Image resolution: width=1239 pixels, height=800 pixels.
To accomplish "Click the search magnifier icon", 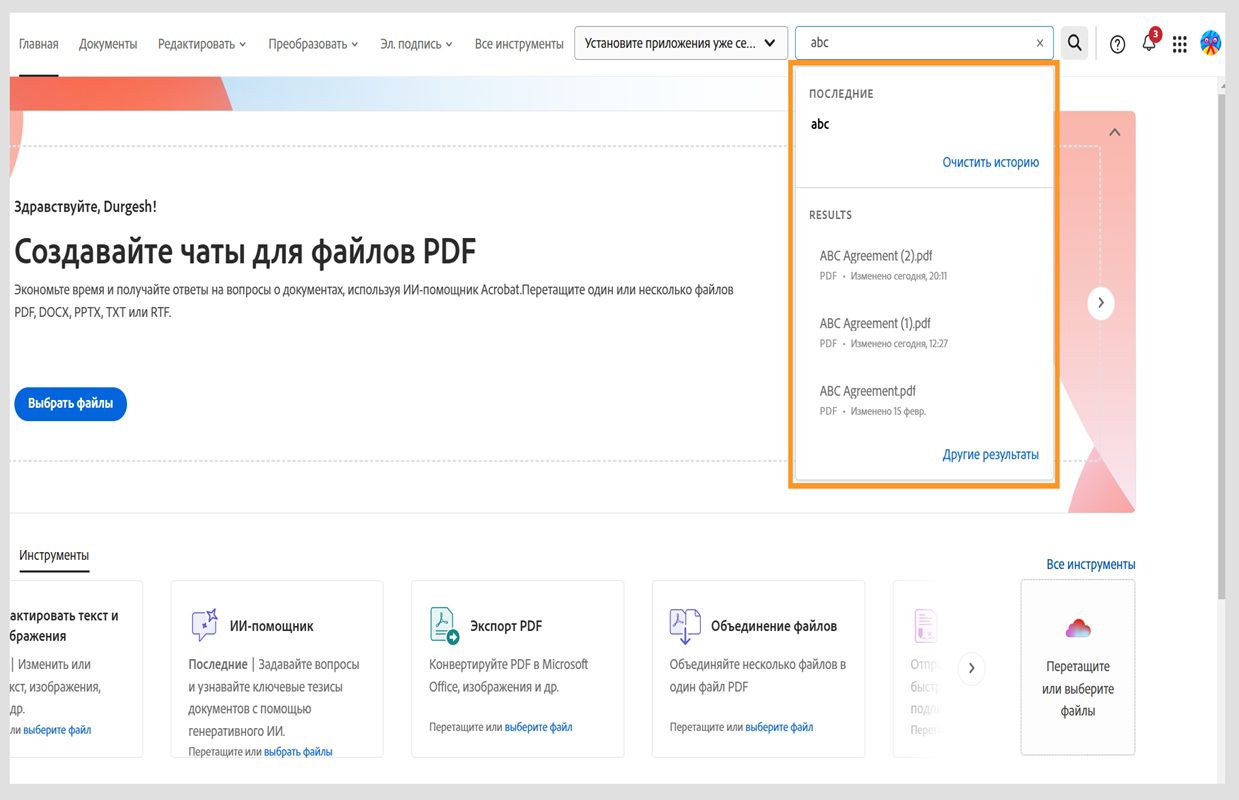I will pos(1074,43).
